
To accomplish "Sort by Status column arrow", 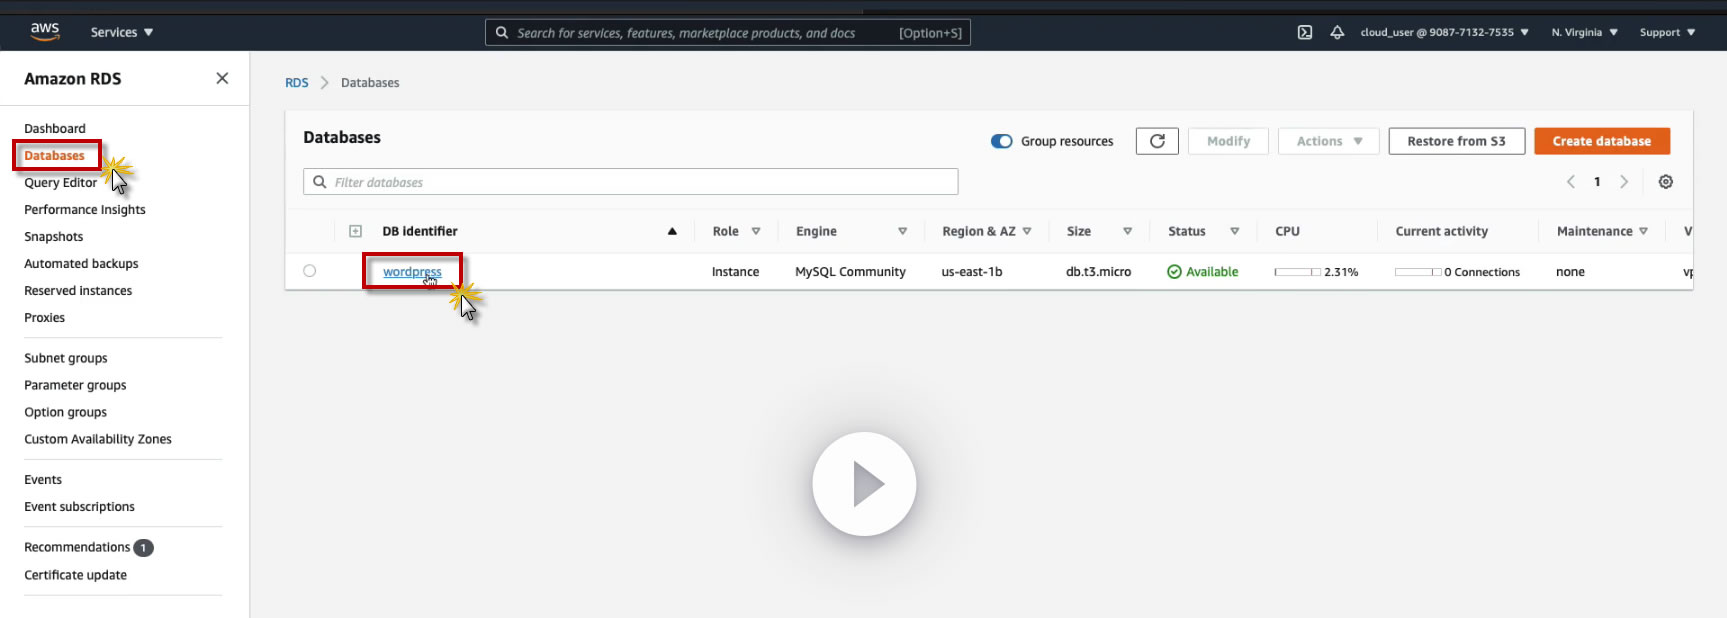I will tap(1234, 231).
